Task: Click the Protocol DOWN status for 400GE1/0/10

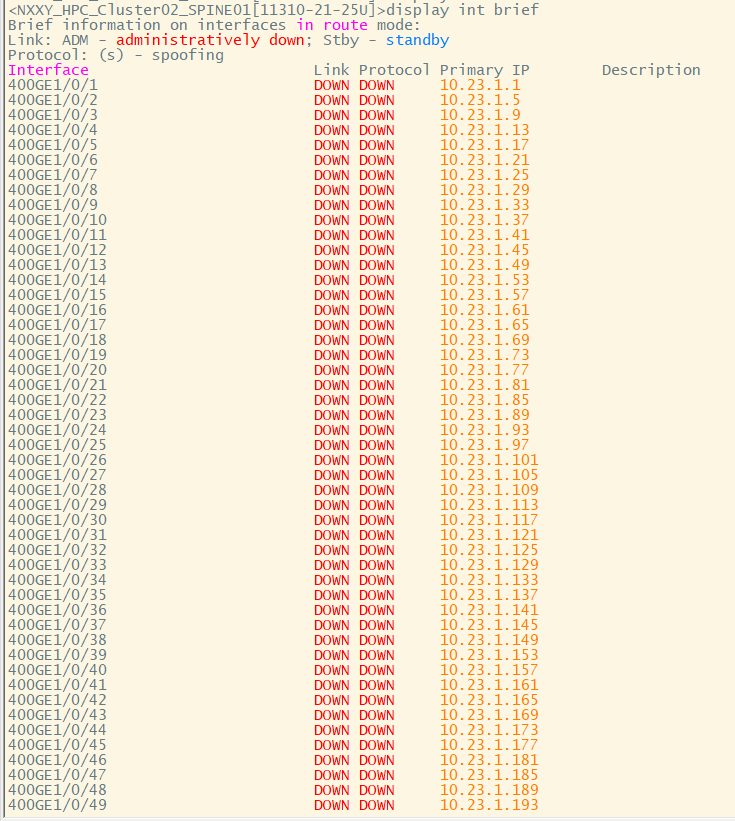Action: click(376, 220)
